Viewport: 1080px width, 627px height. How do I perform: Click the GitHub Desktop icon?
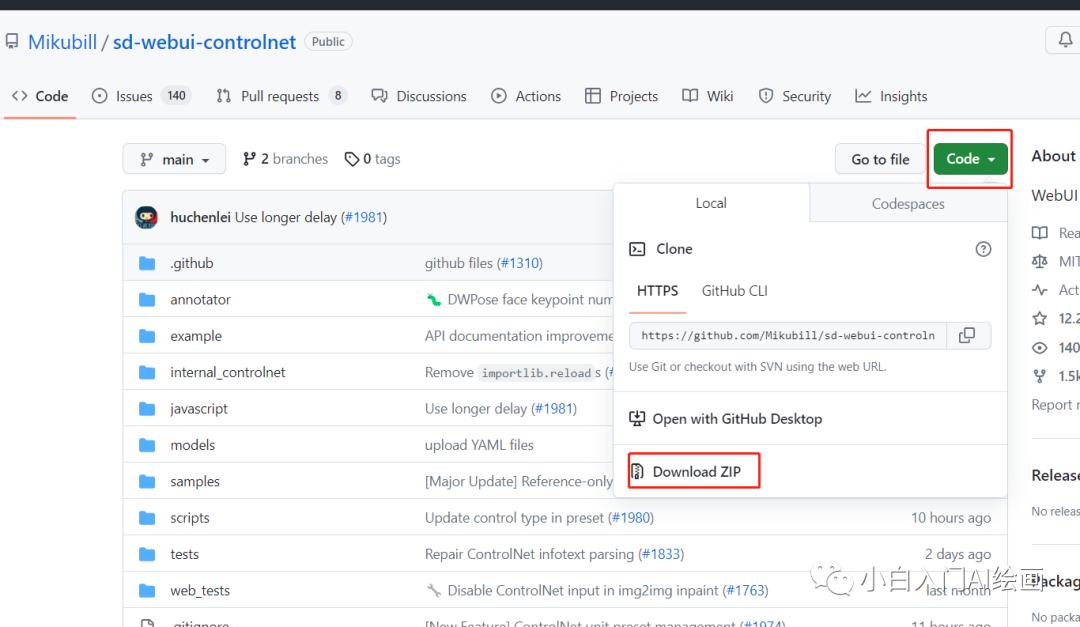637,418
